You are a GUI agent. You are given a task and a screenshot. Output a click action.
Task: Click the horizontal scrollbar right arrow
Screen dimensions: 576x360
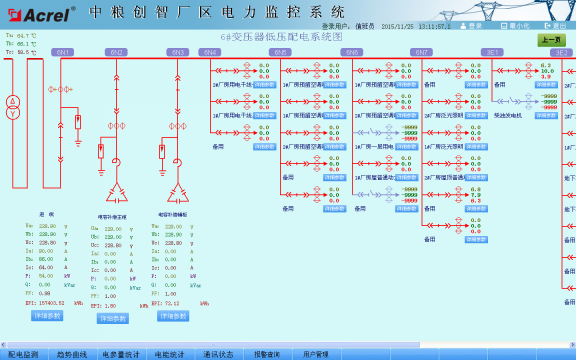(x=573, y=345)
